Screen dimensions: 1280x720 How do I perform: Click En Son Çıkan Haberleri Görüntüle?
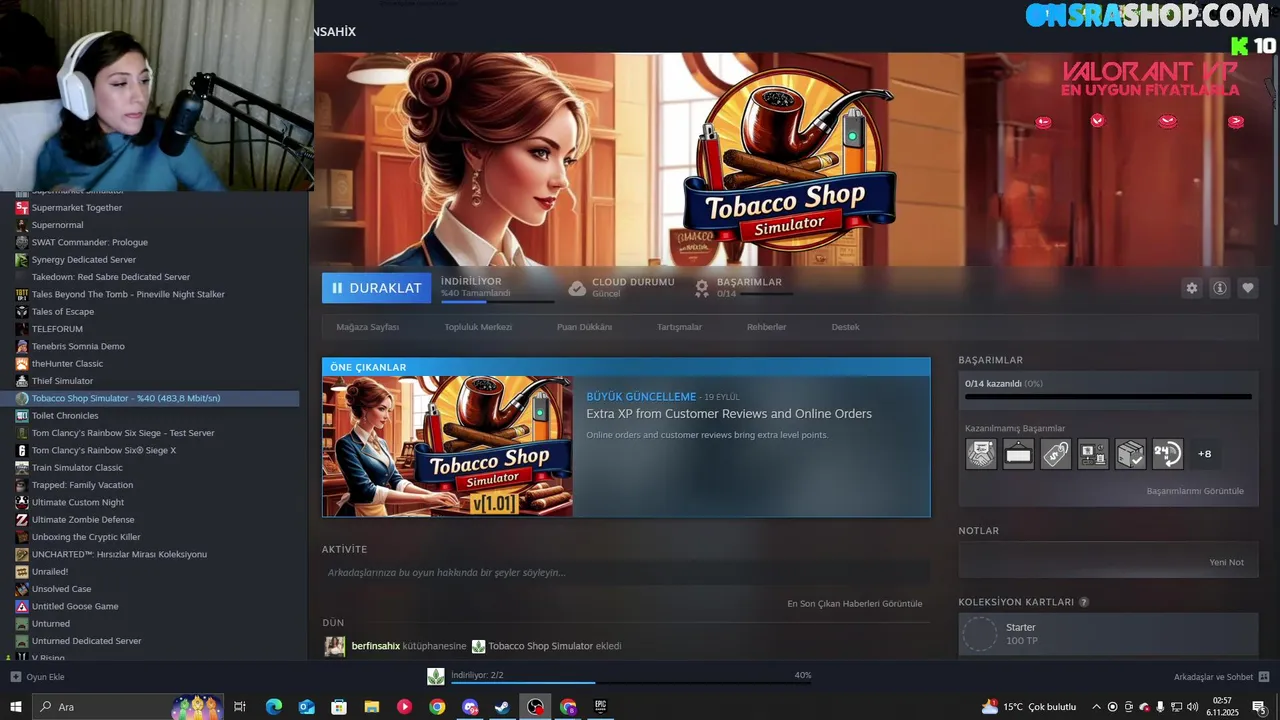pos(855,604)
